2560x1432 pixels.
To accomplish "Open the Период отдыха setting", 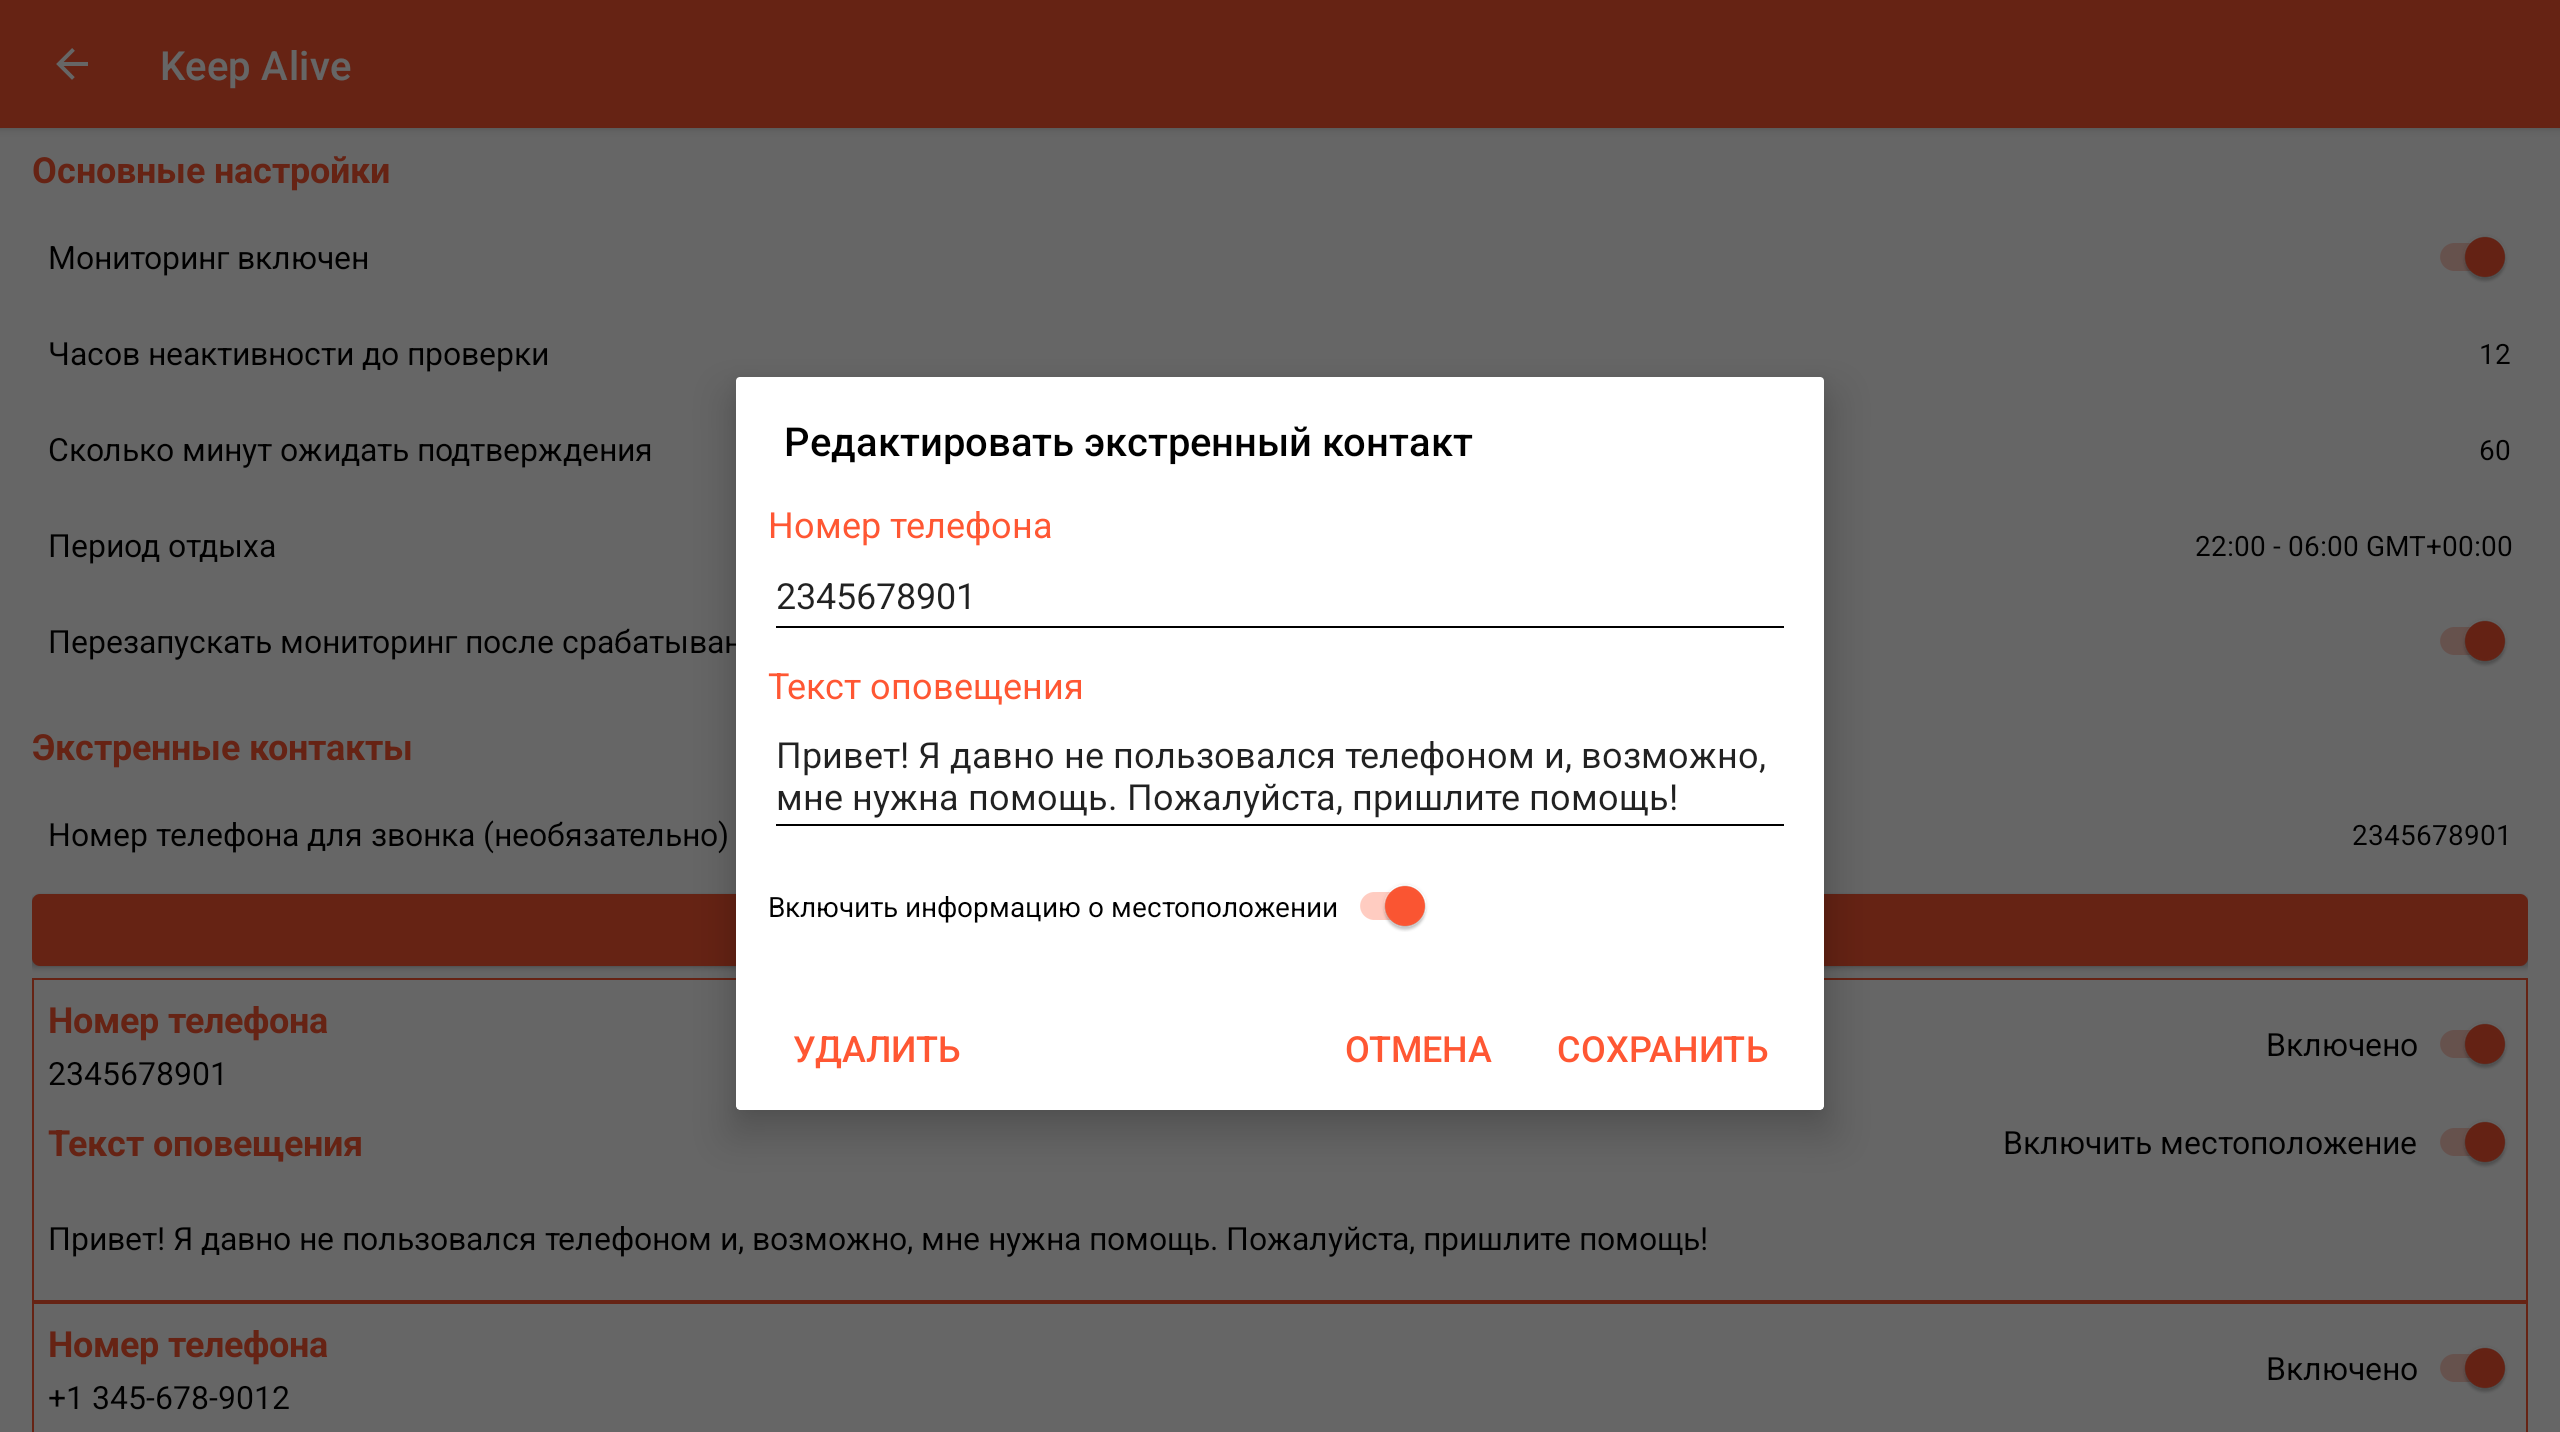I will [162, 547].
